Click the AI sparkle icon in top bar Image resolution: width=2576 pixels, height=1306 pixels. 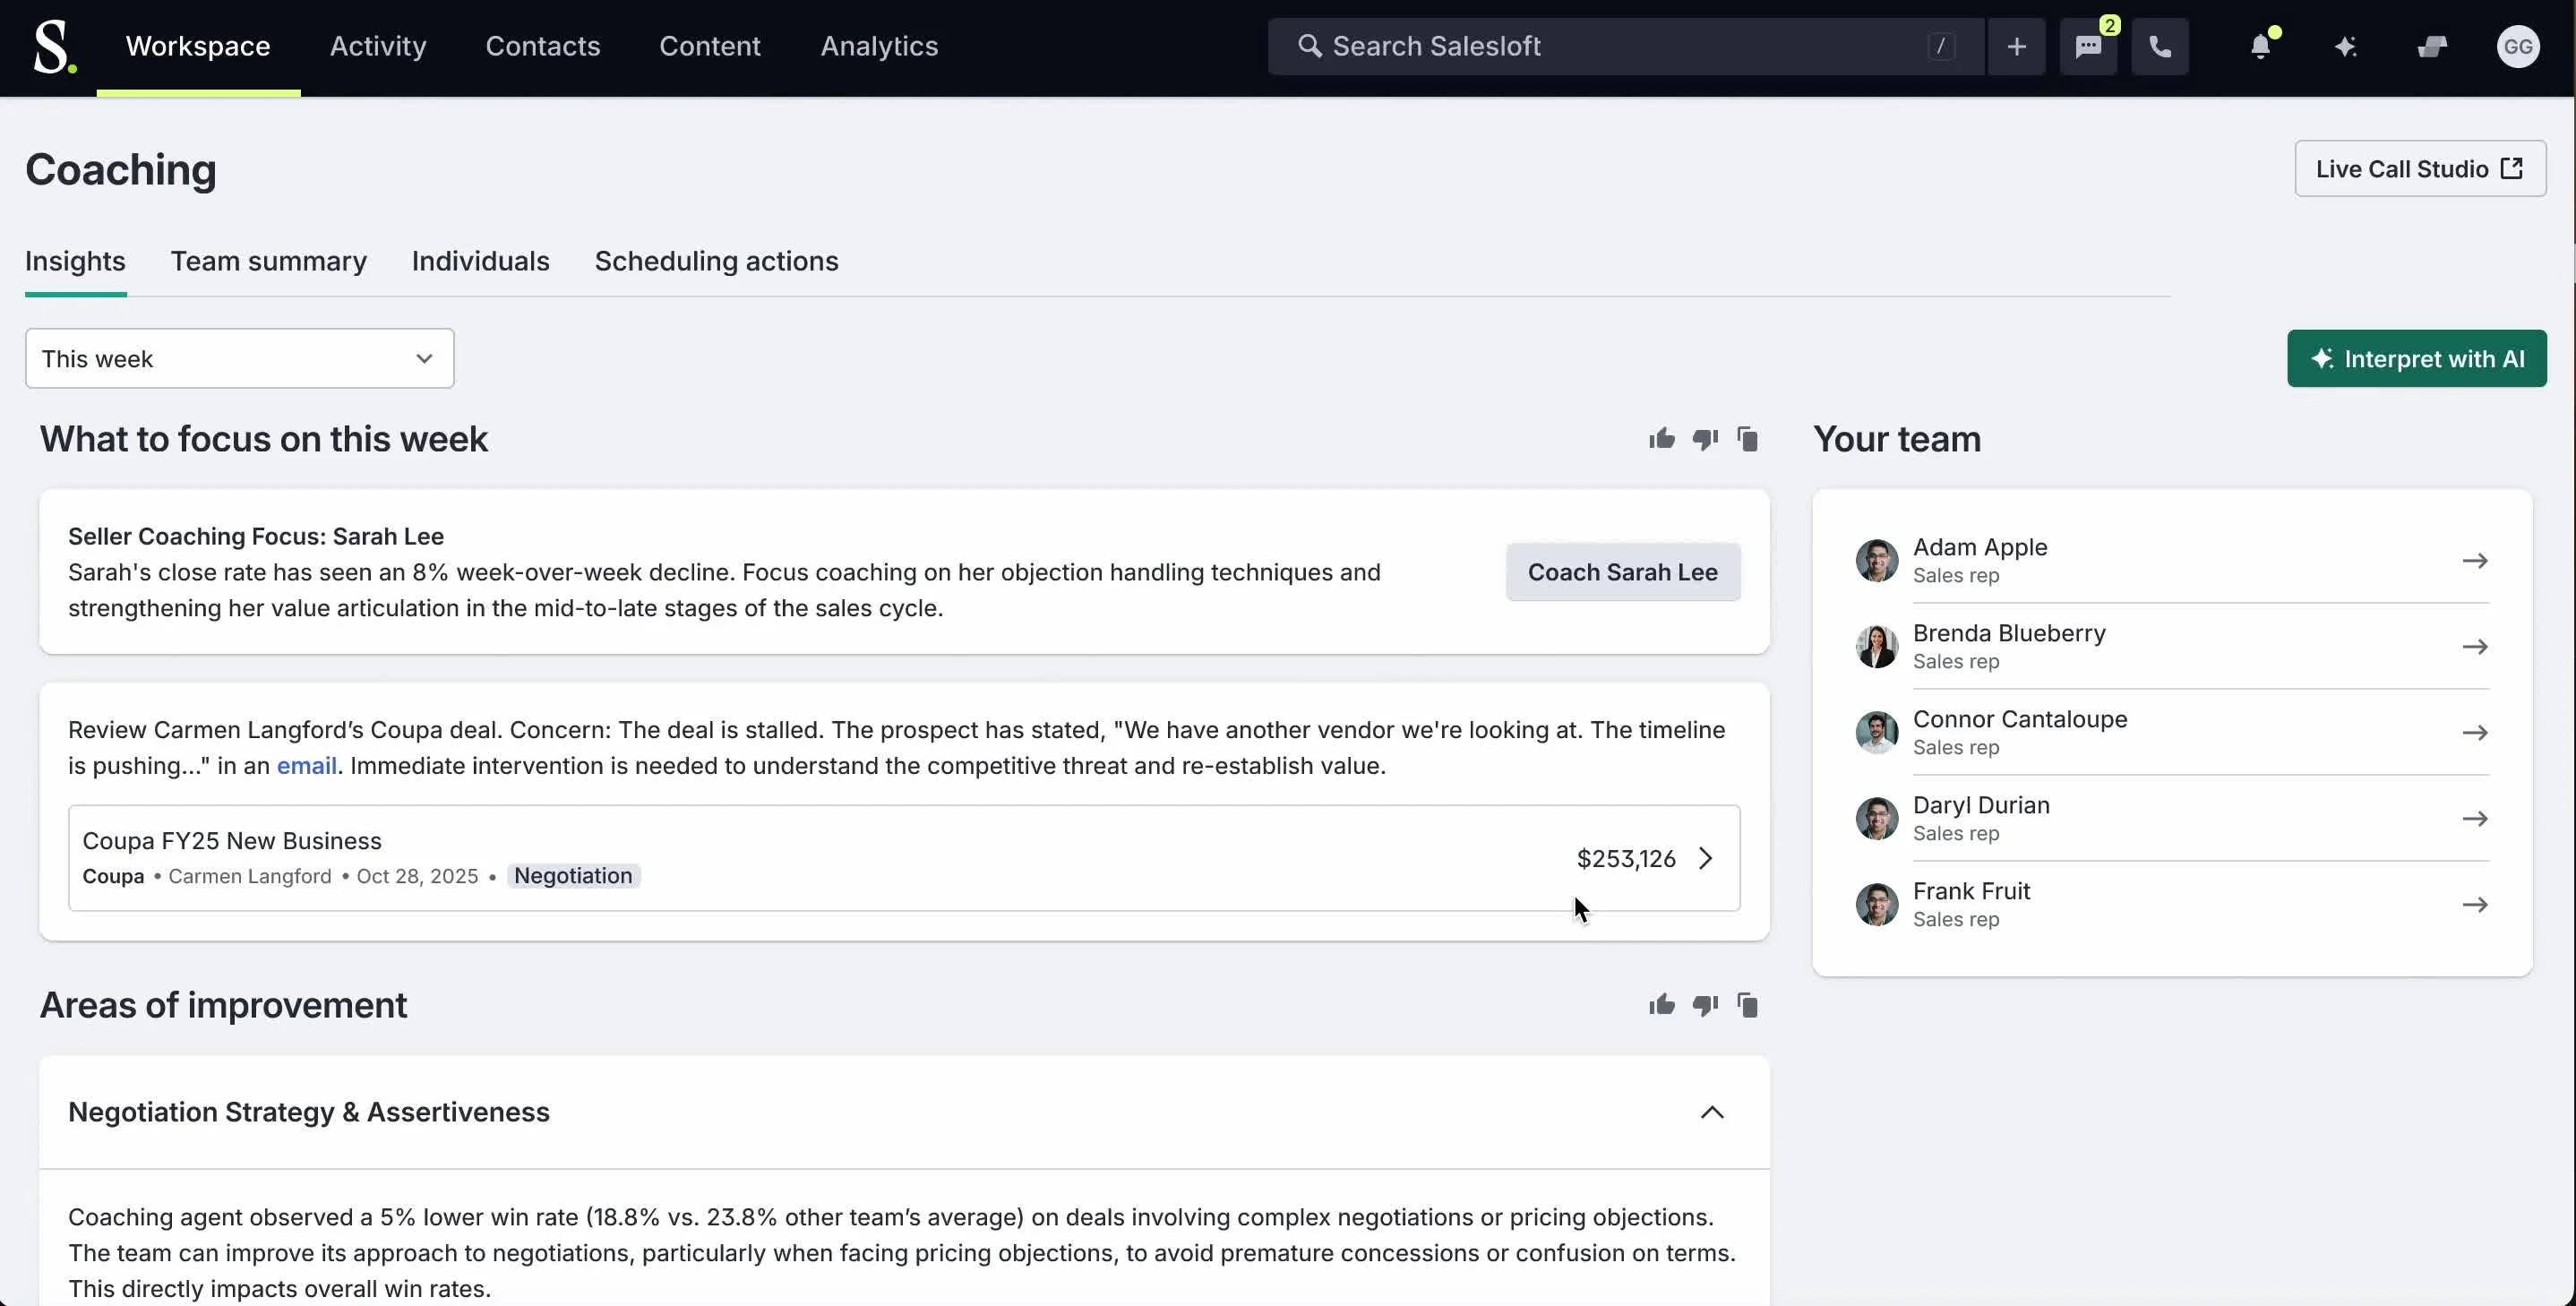[2345, 47]
